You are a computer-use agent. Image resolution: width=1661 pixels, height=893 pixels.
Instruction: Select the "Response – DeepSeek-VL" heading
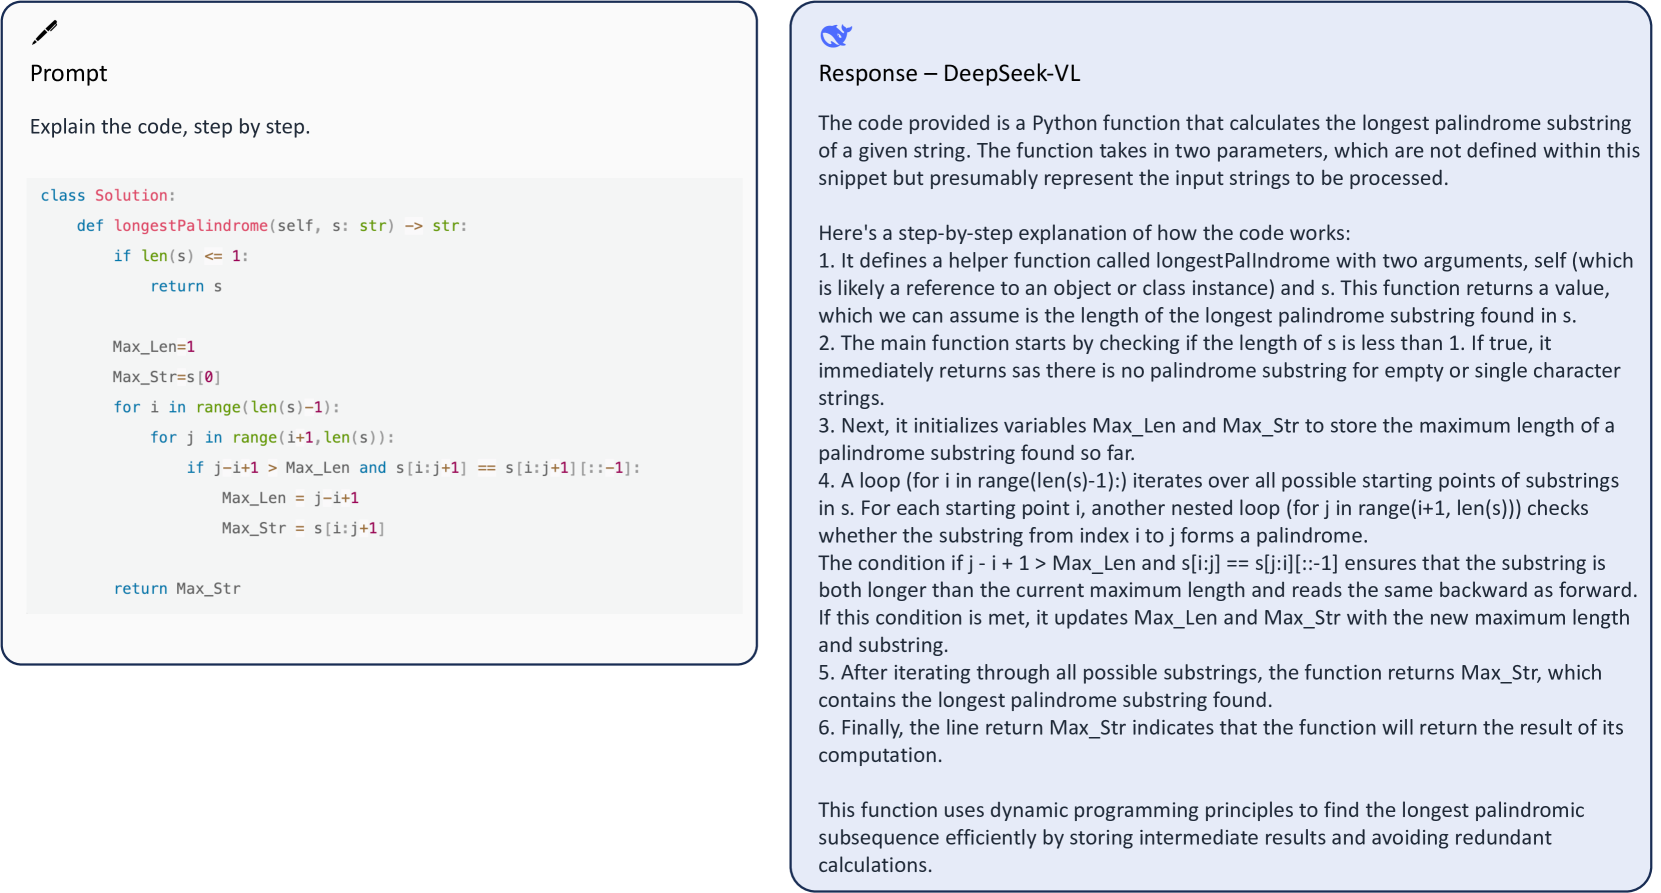(x=949, y=73)
